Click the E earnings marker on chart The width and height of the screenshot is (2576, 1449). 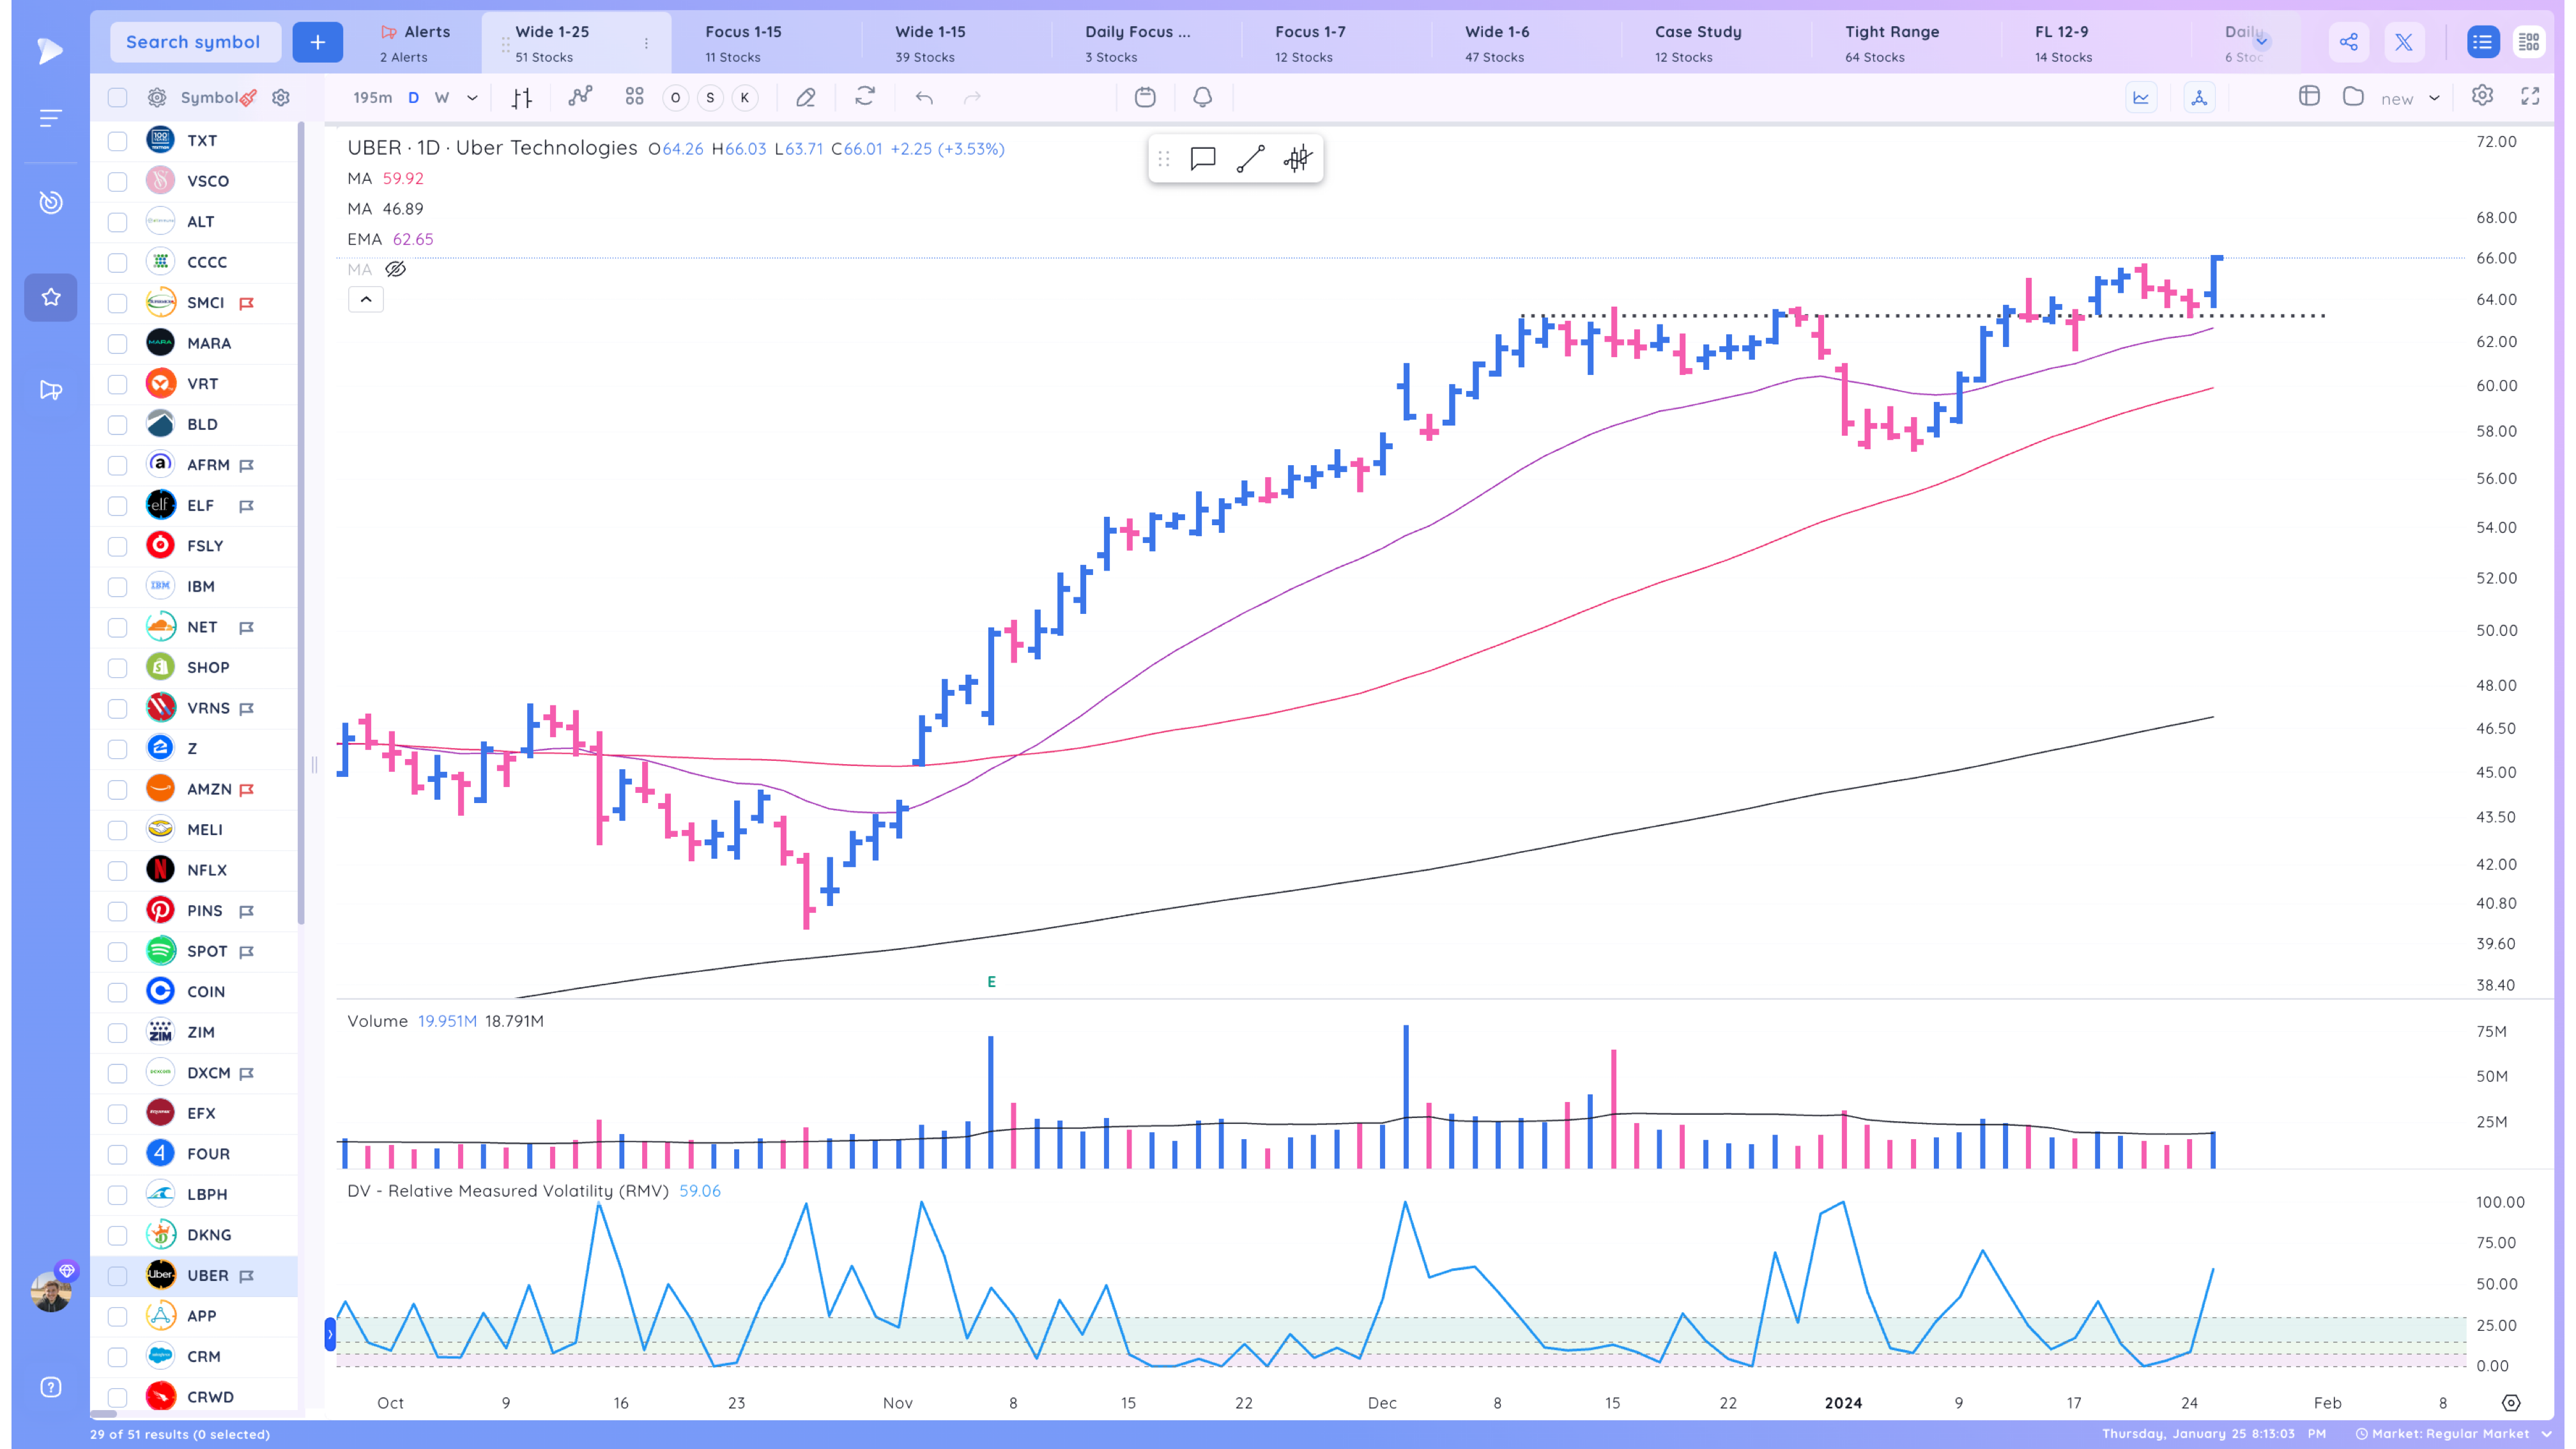[991, 982]
